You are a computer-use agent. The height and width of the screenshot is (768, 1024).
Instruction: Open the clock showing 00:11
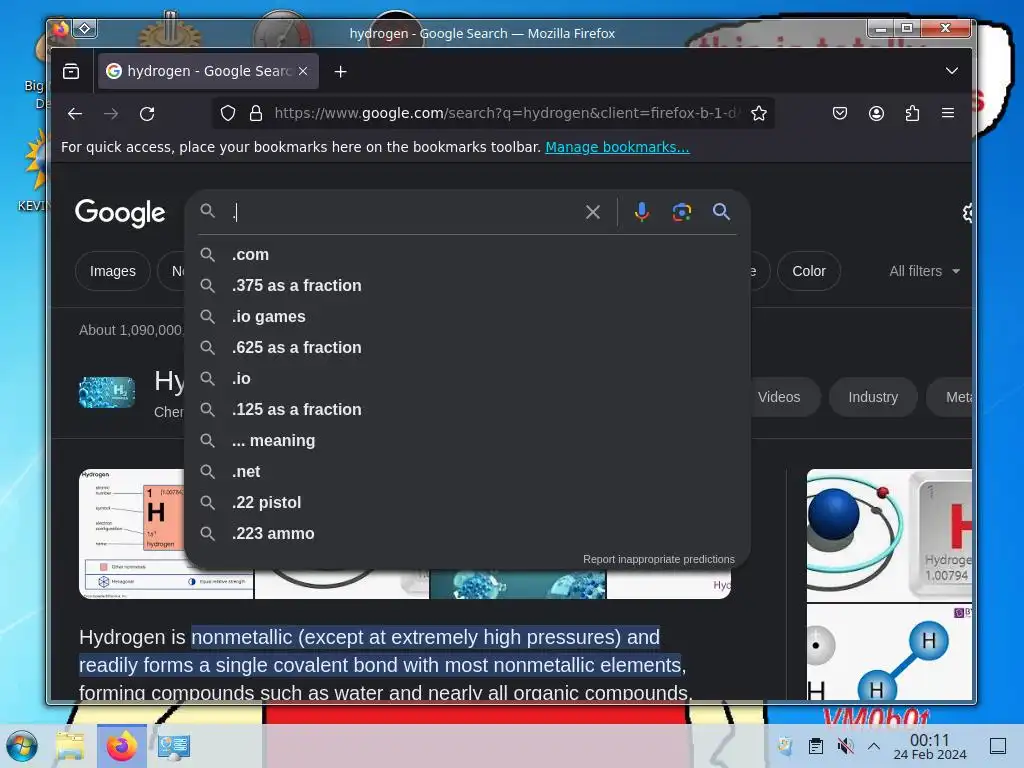tap(929, 746)
